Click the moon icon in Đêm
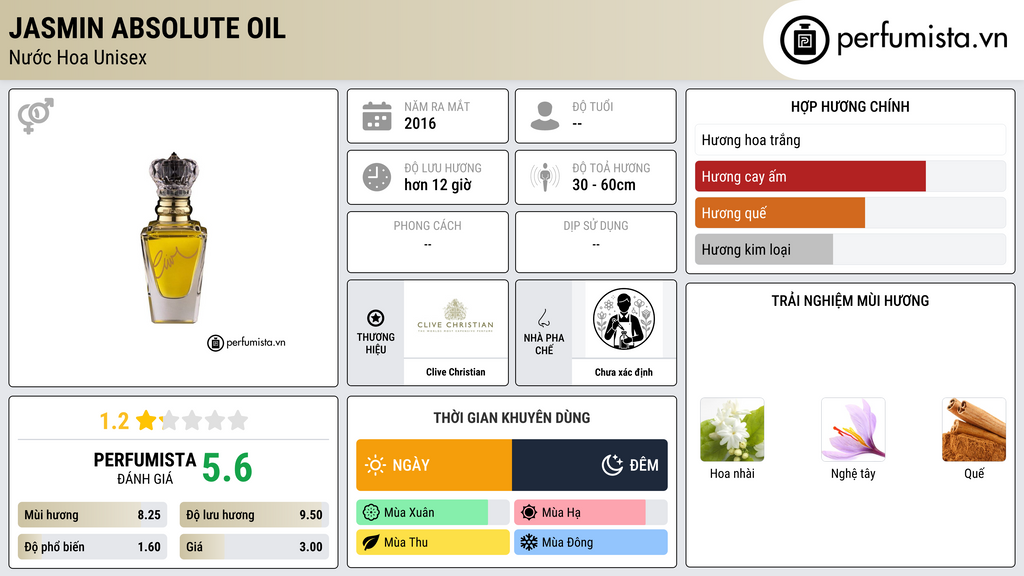Viewport: 1024px width, 576px height. click(x=613, y=465)
